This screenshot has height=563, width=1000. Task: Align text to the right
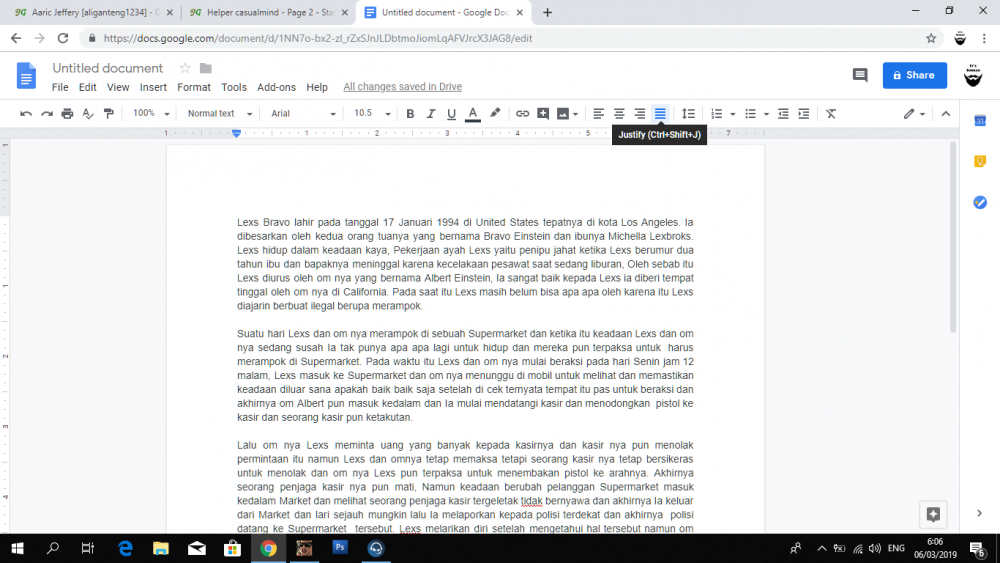[639, 113]
